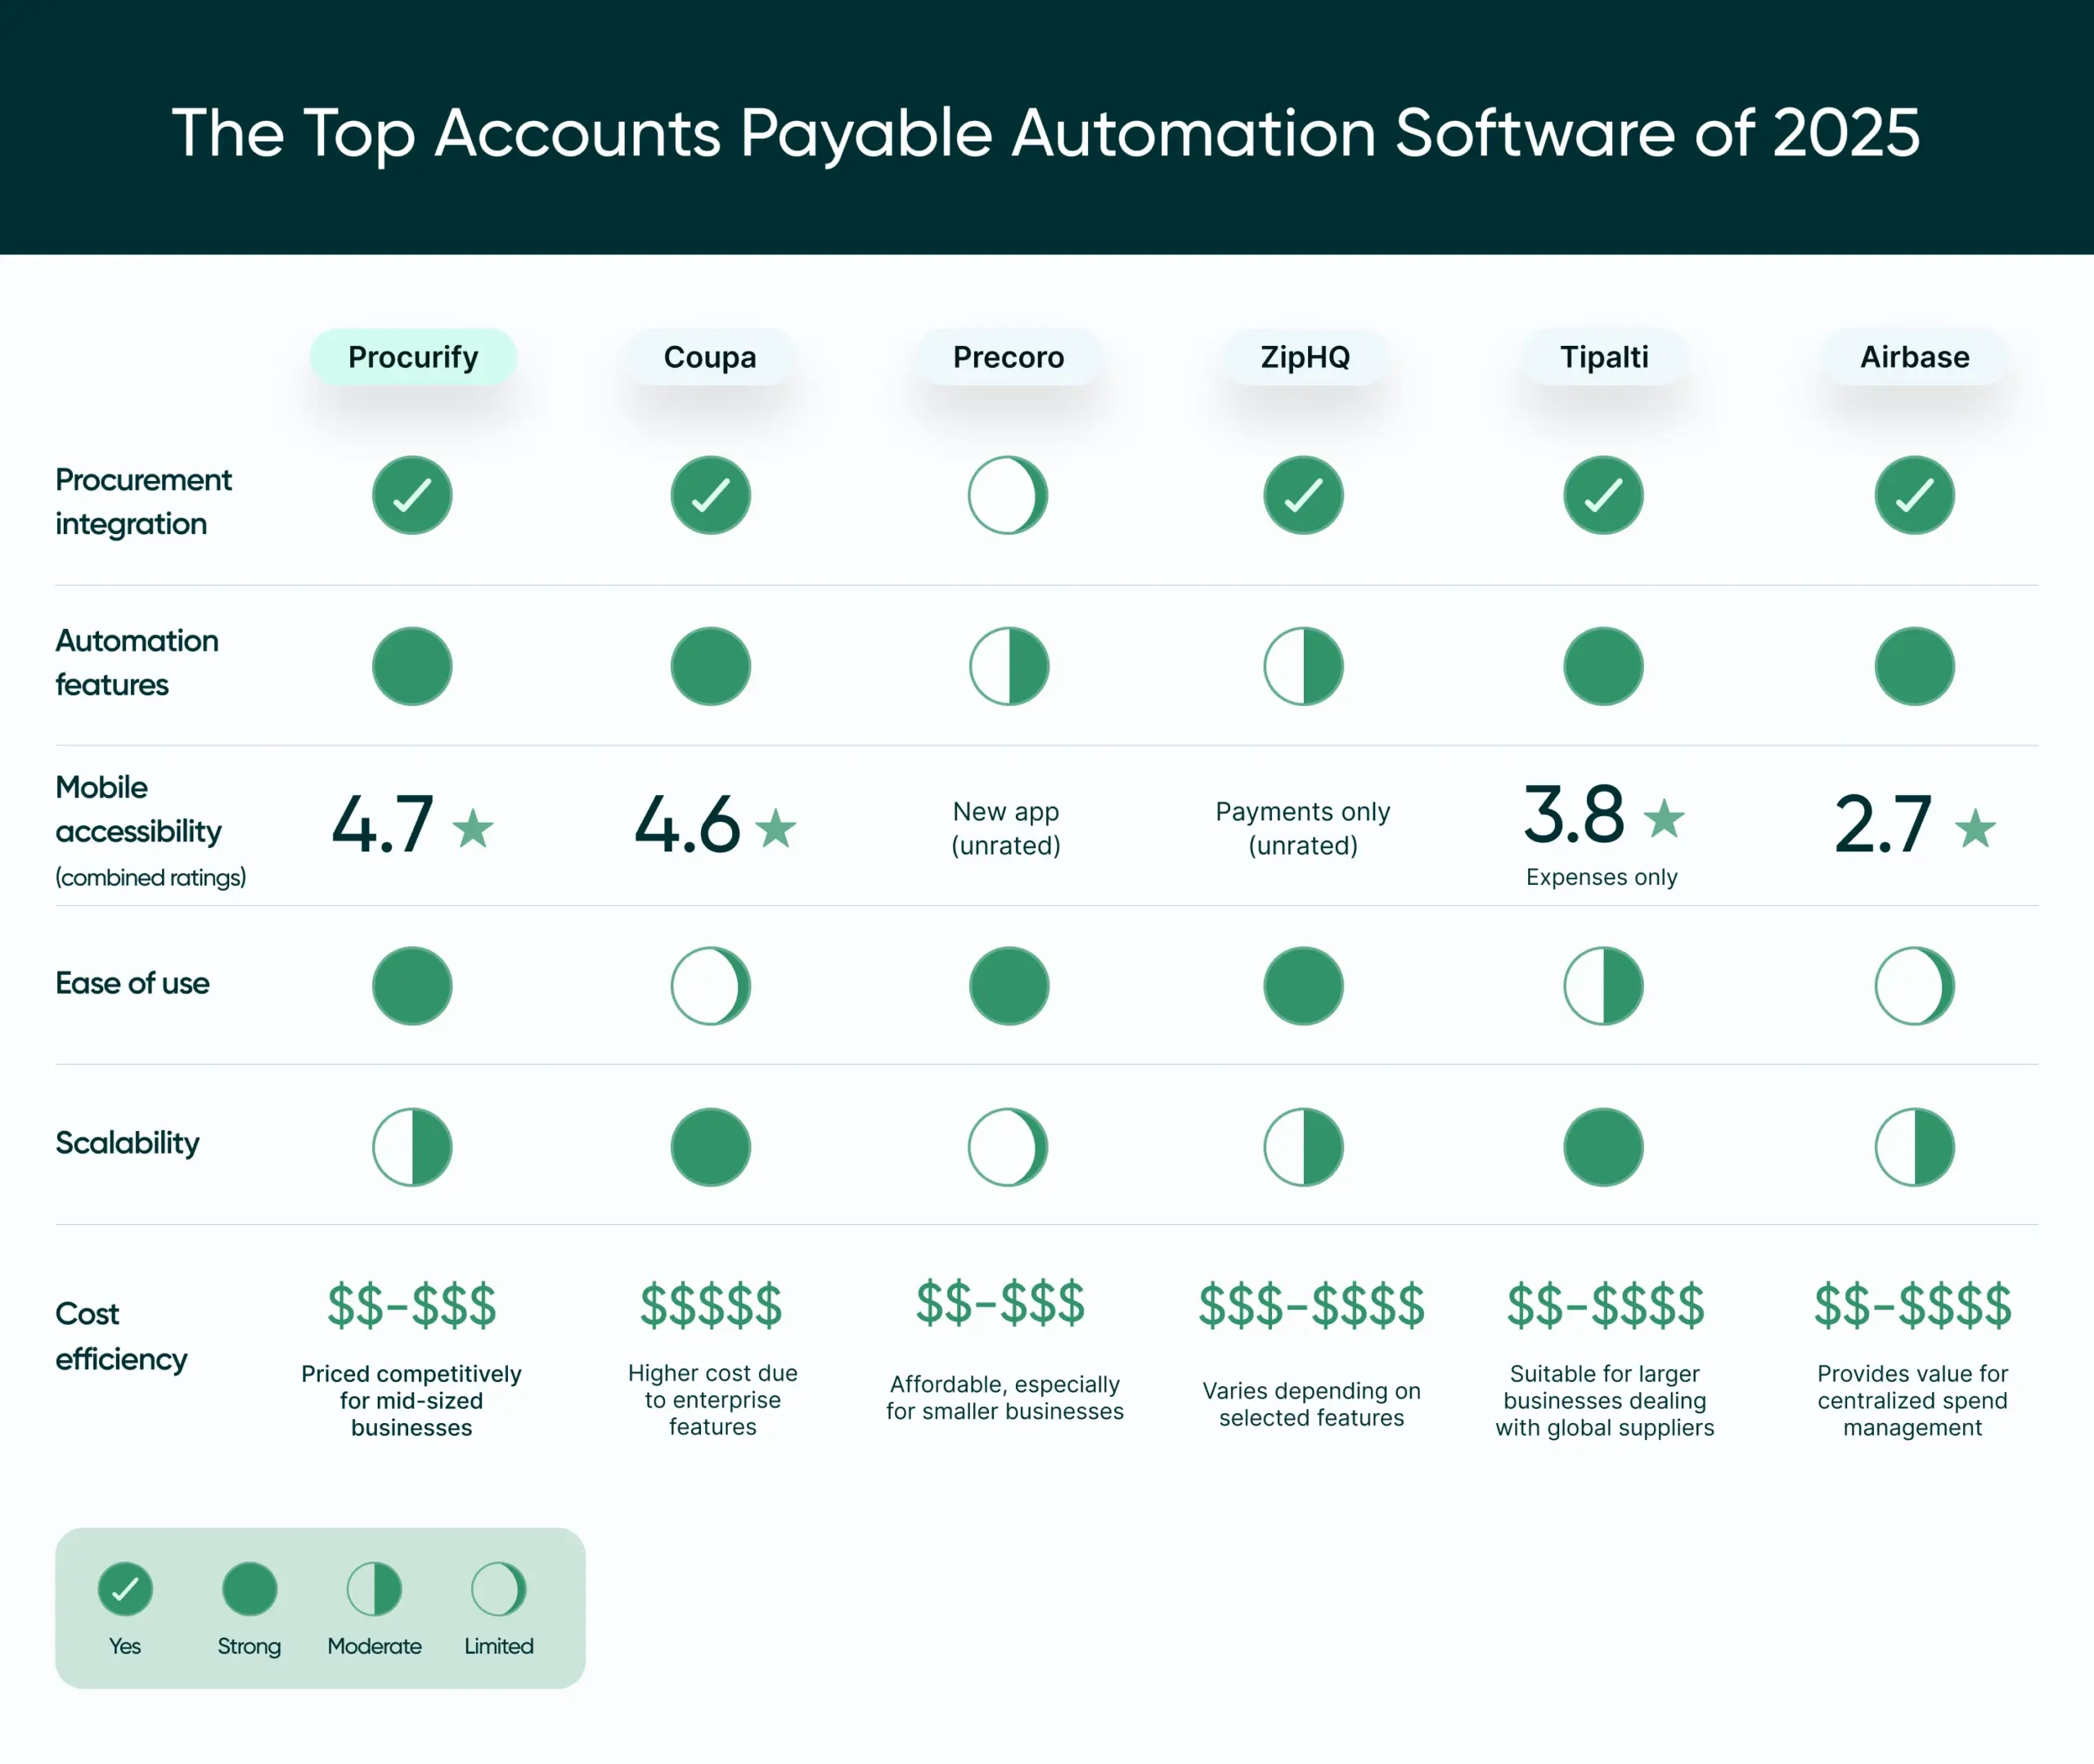The image size is (2094, 1764).
Task: Select the Procurify column header
Action: [x=412, y=357]
